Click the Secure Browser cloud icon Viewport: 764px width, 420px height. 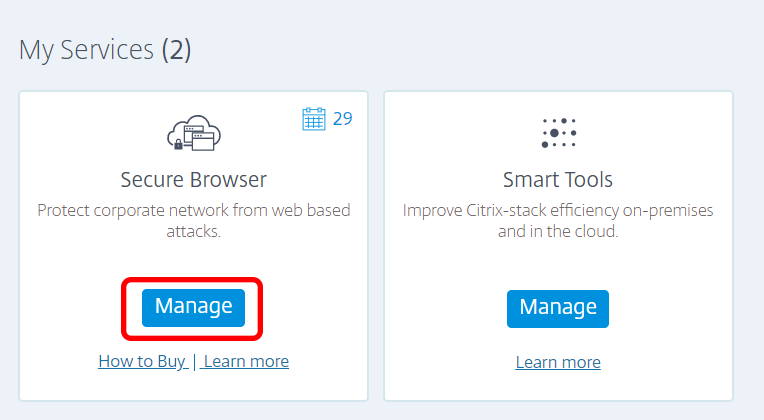194,133
